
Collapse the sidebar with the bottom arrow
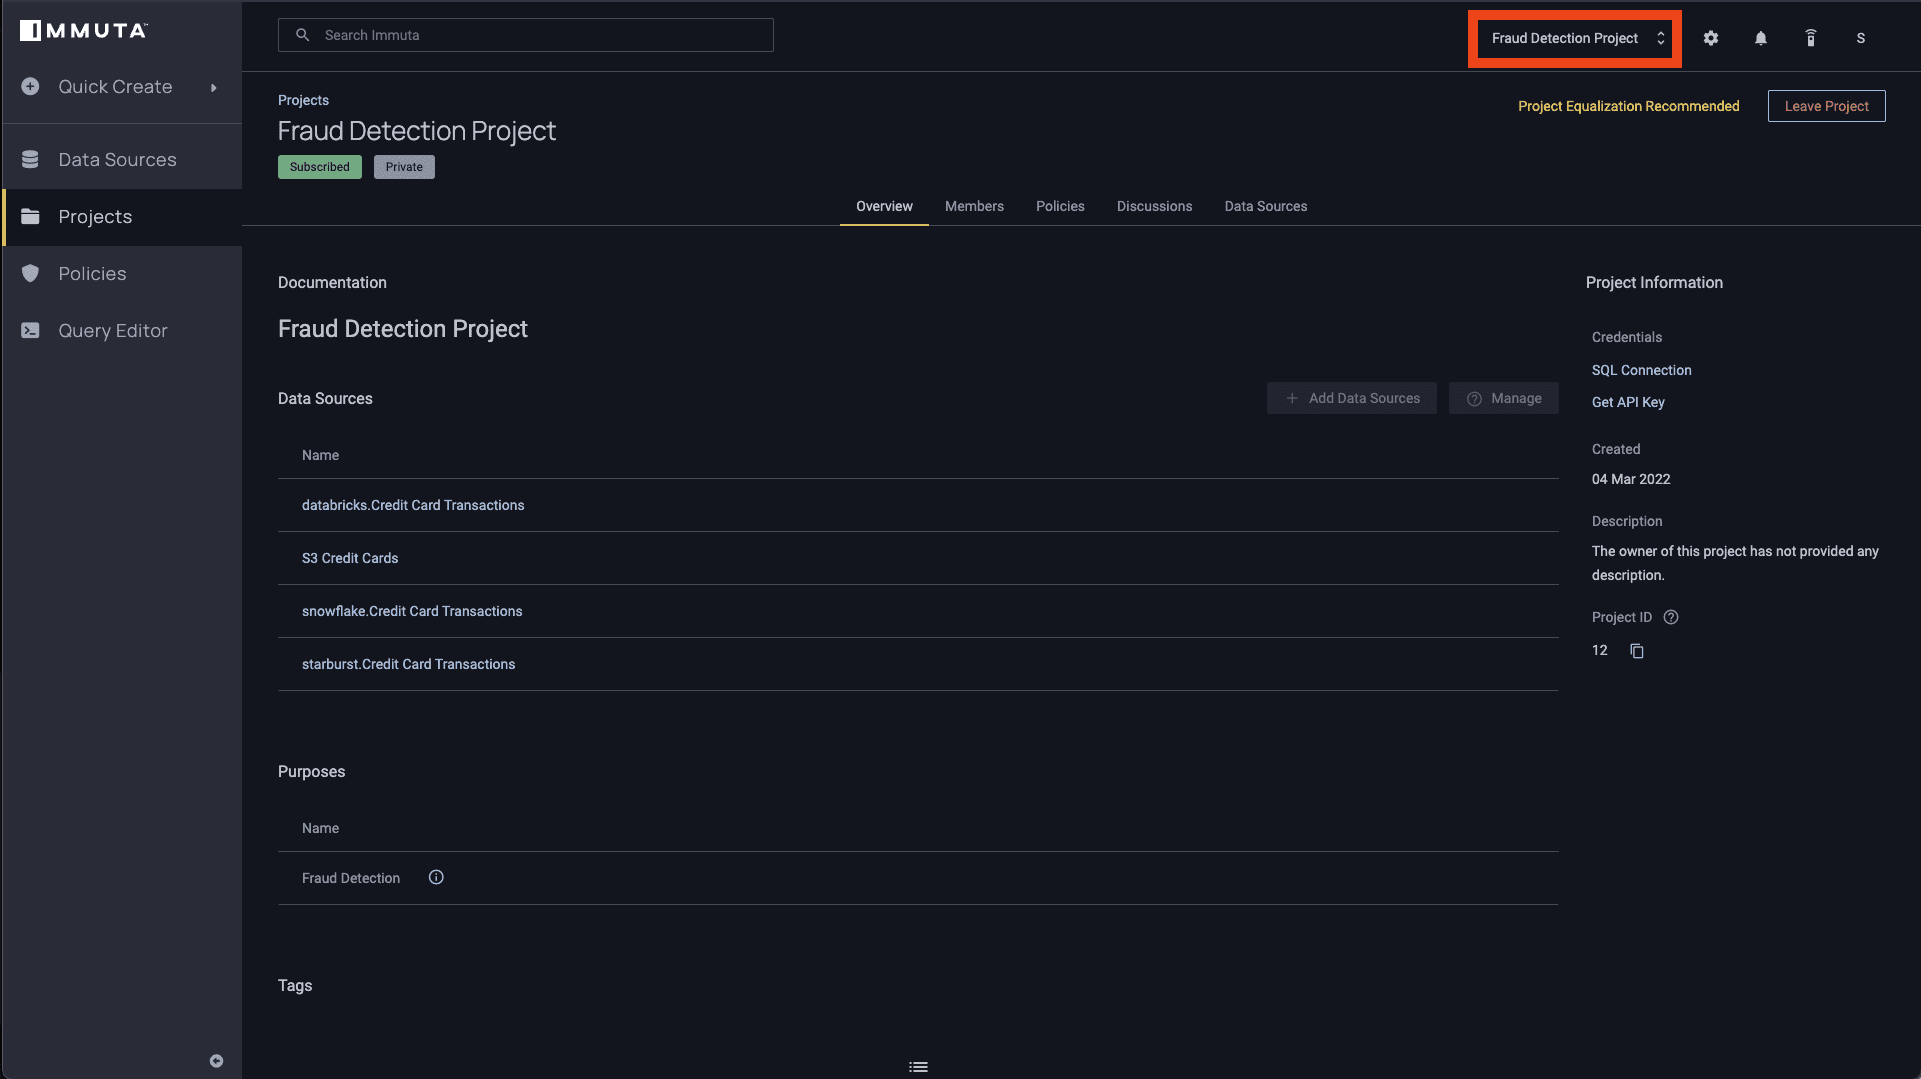[x=216, y=1061]
